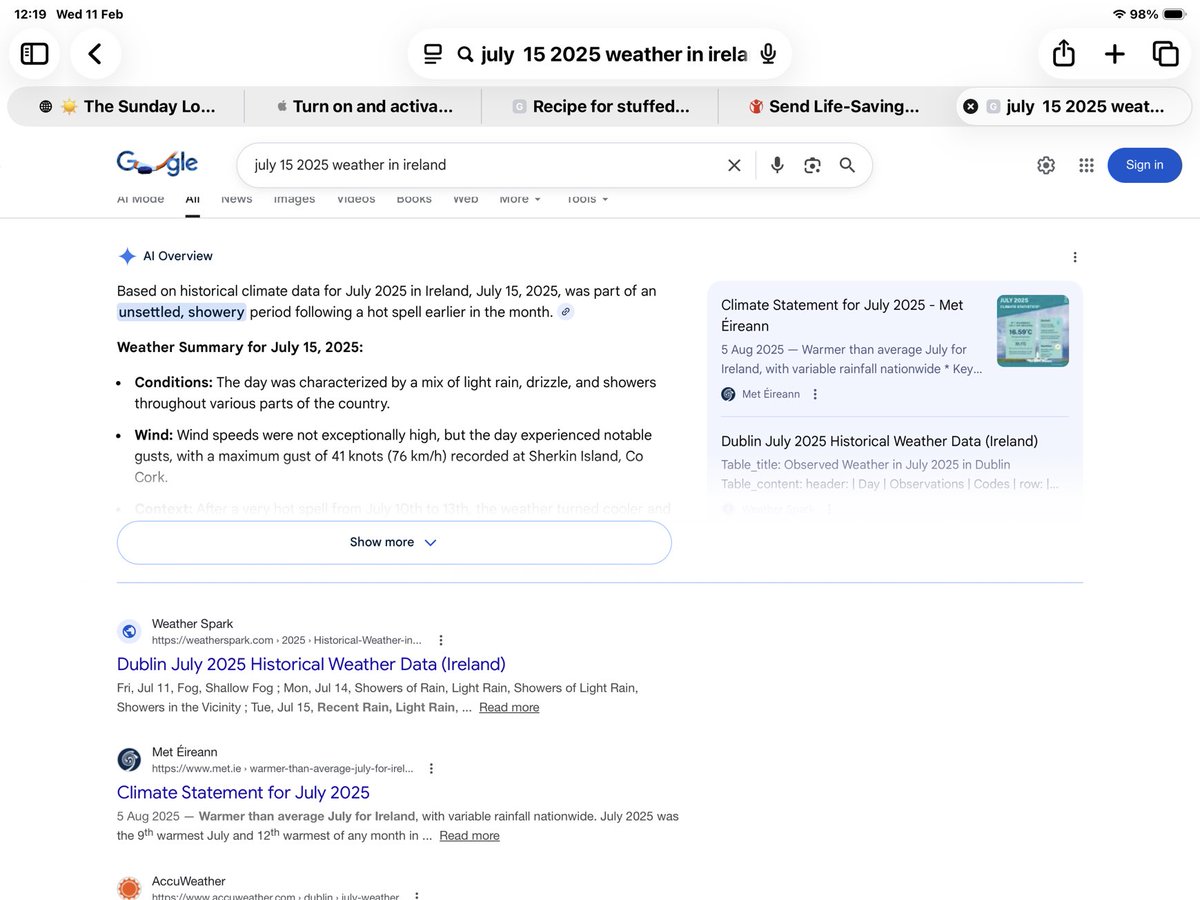Open the Tools dropdown
The width and height of the screenshot is (1200, 900).
click(x=587, y=199)
